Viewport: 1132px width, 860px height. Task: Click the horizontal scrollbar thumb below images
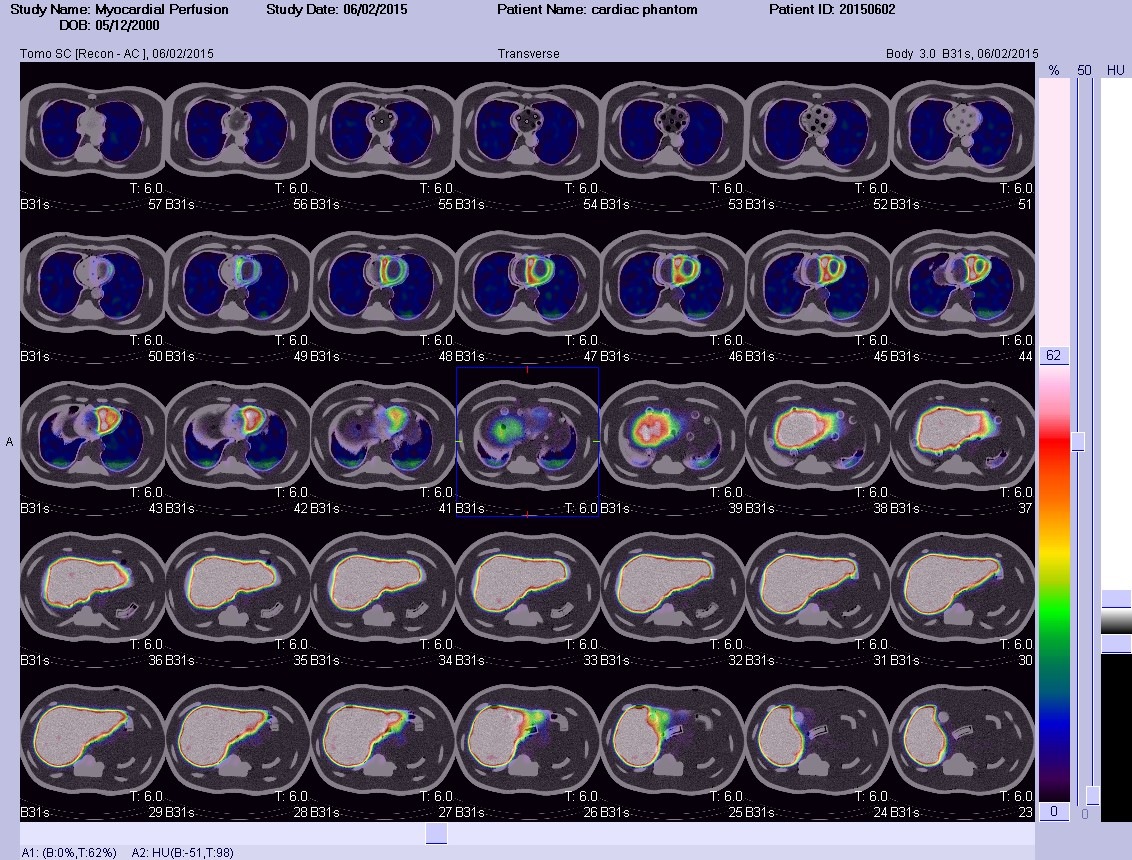pyautogui.click(x=436, y=833)
